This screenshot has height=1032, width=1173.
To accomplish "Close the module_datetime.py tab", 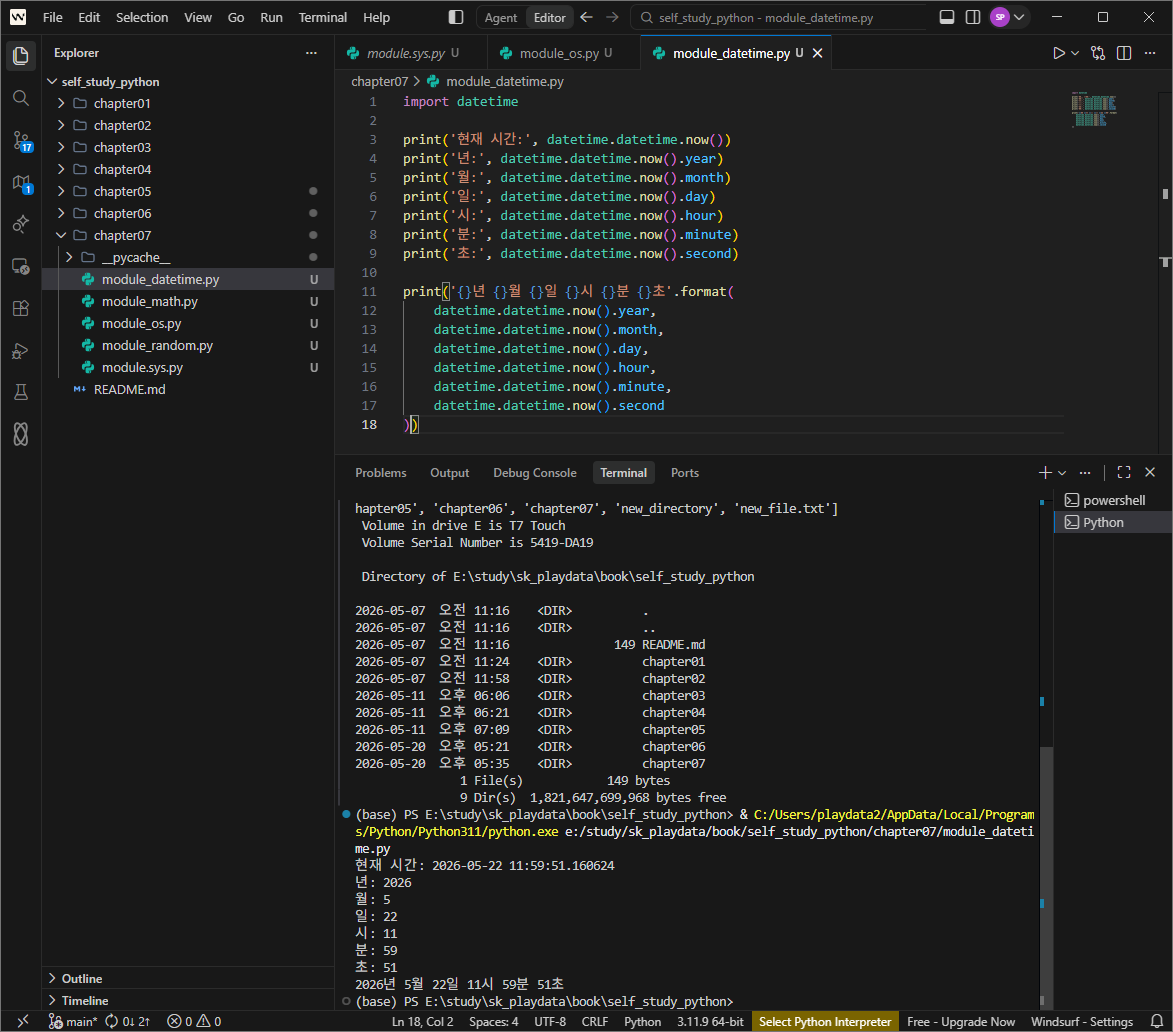I will tap(818, 53).
